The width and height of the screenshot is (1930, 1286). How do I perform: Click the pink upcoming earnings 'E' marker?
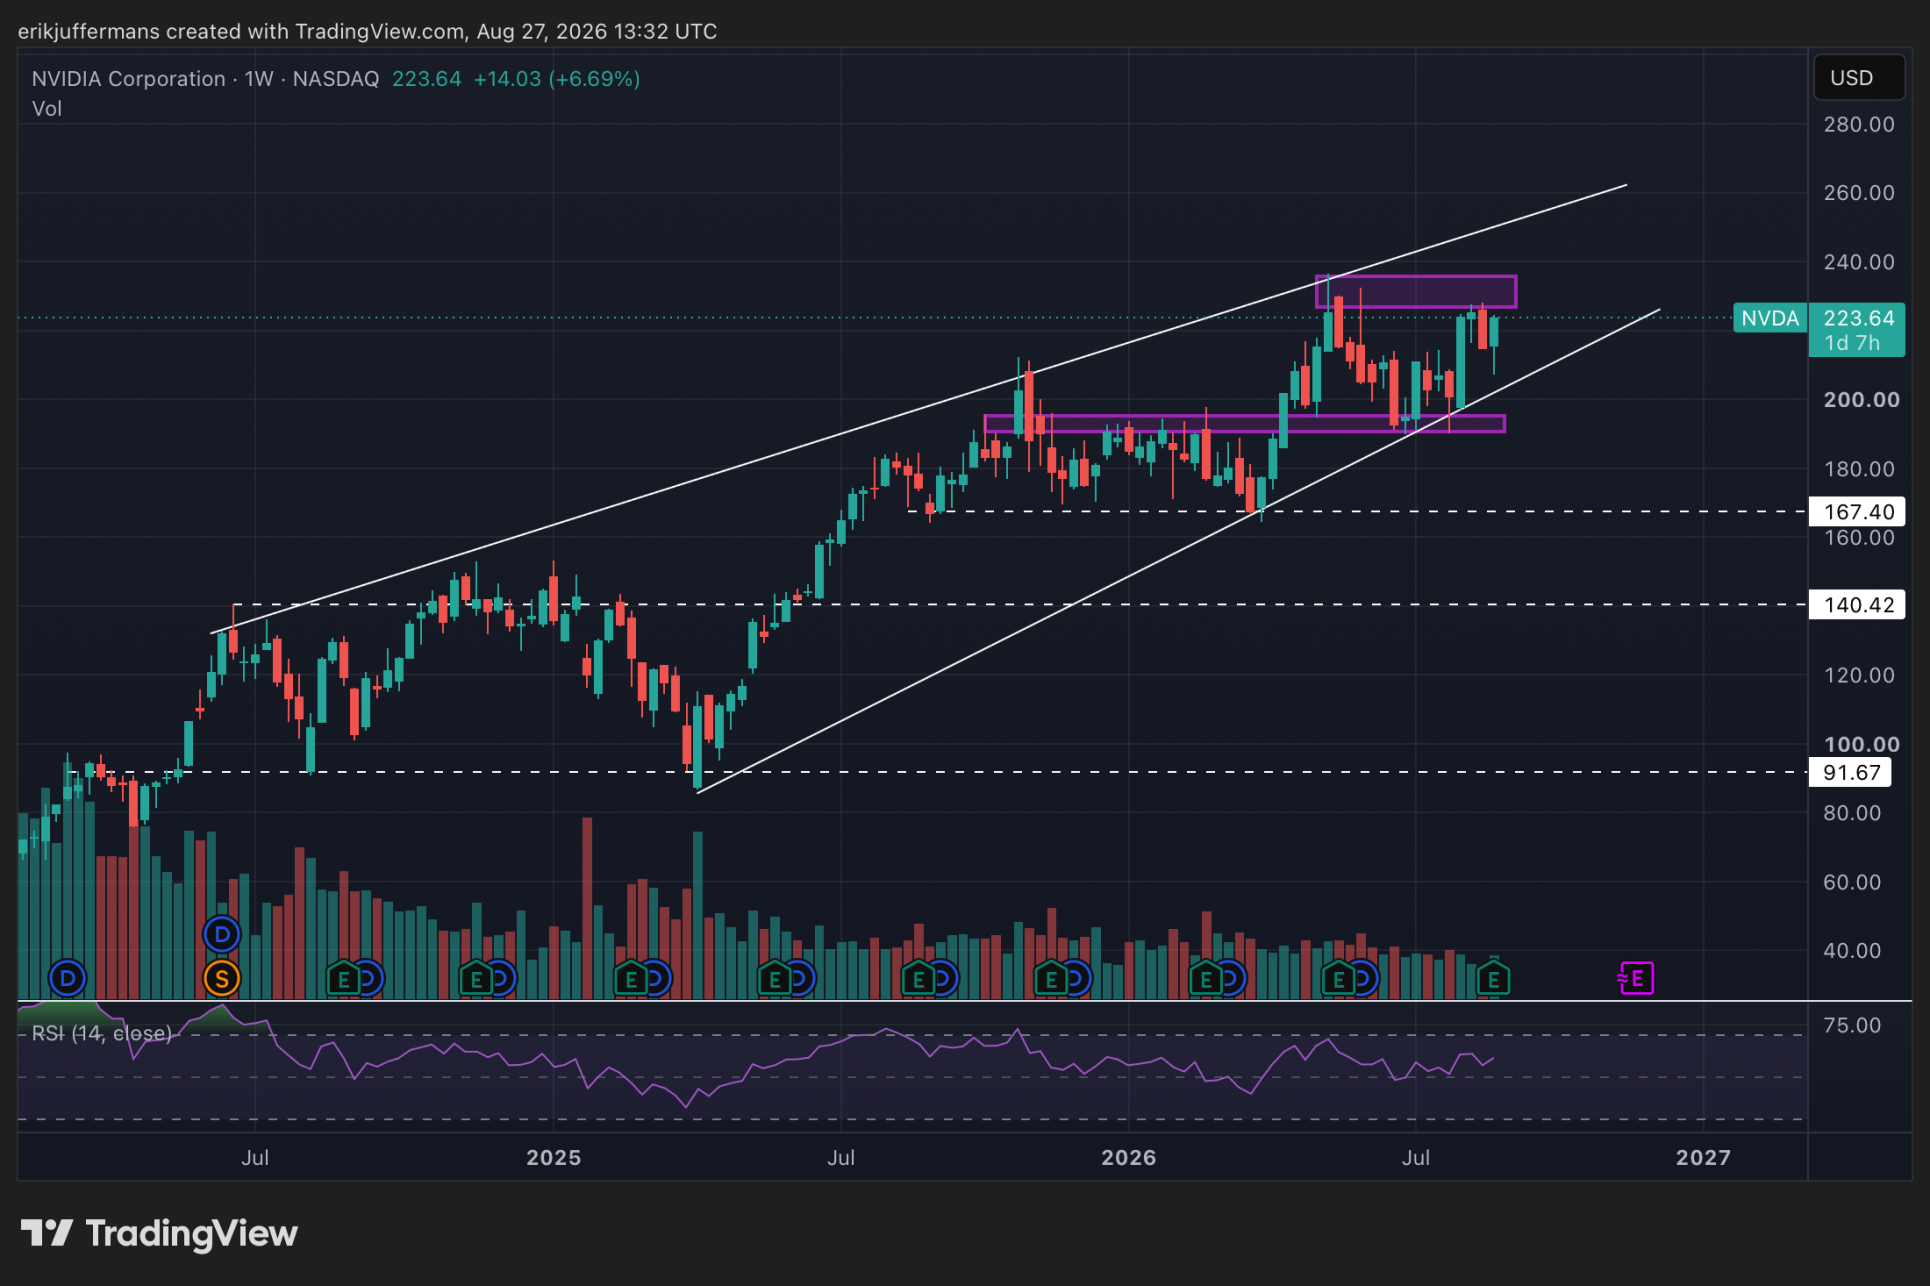click(1637, 978)
